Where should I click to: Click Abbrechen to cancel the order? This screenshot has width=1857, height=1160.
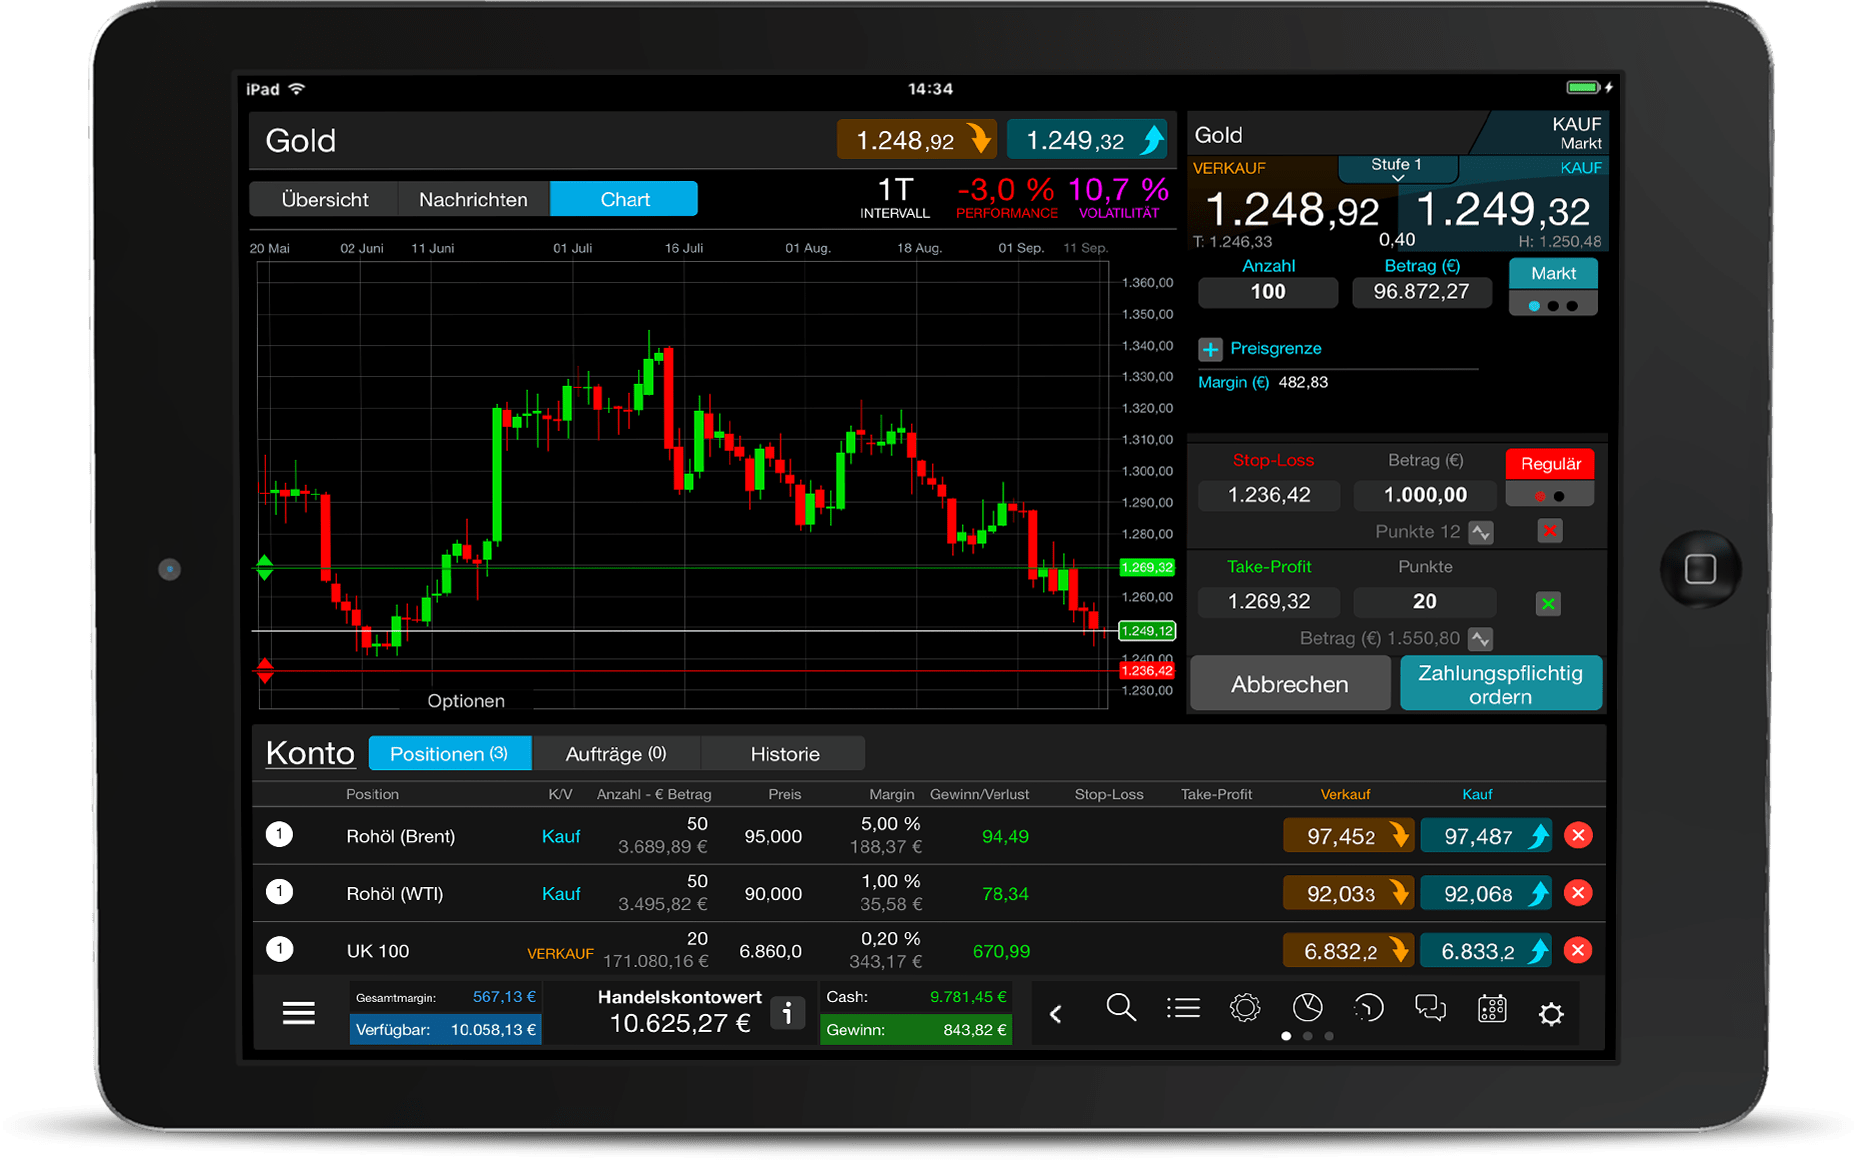[1290, 684]
